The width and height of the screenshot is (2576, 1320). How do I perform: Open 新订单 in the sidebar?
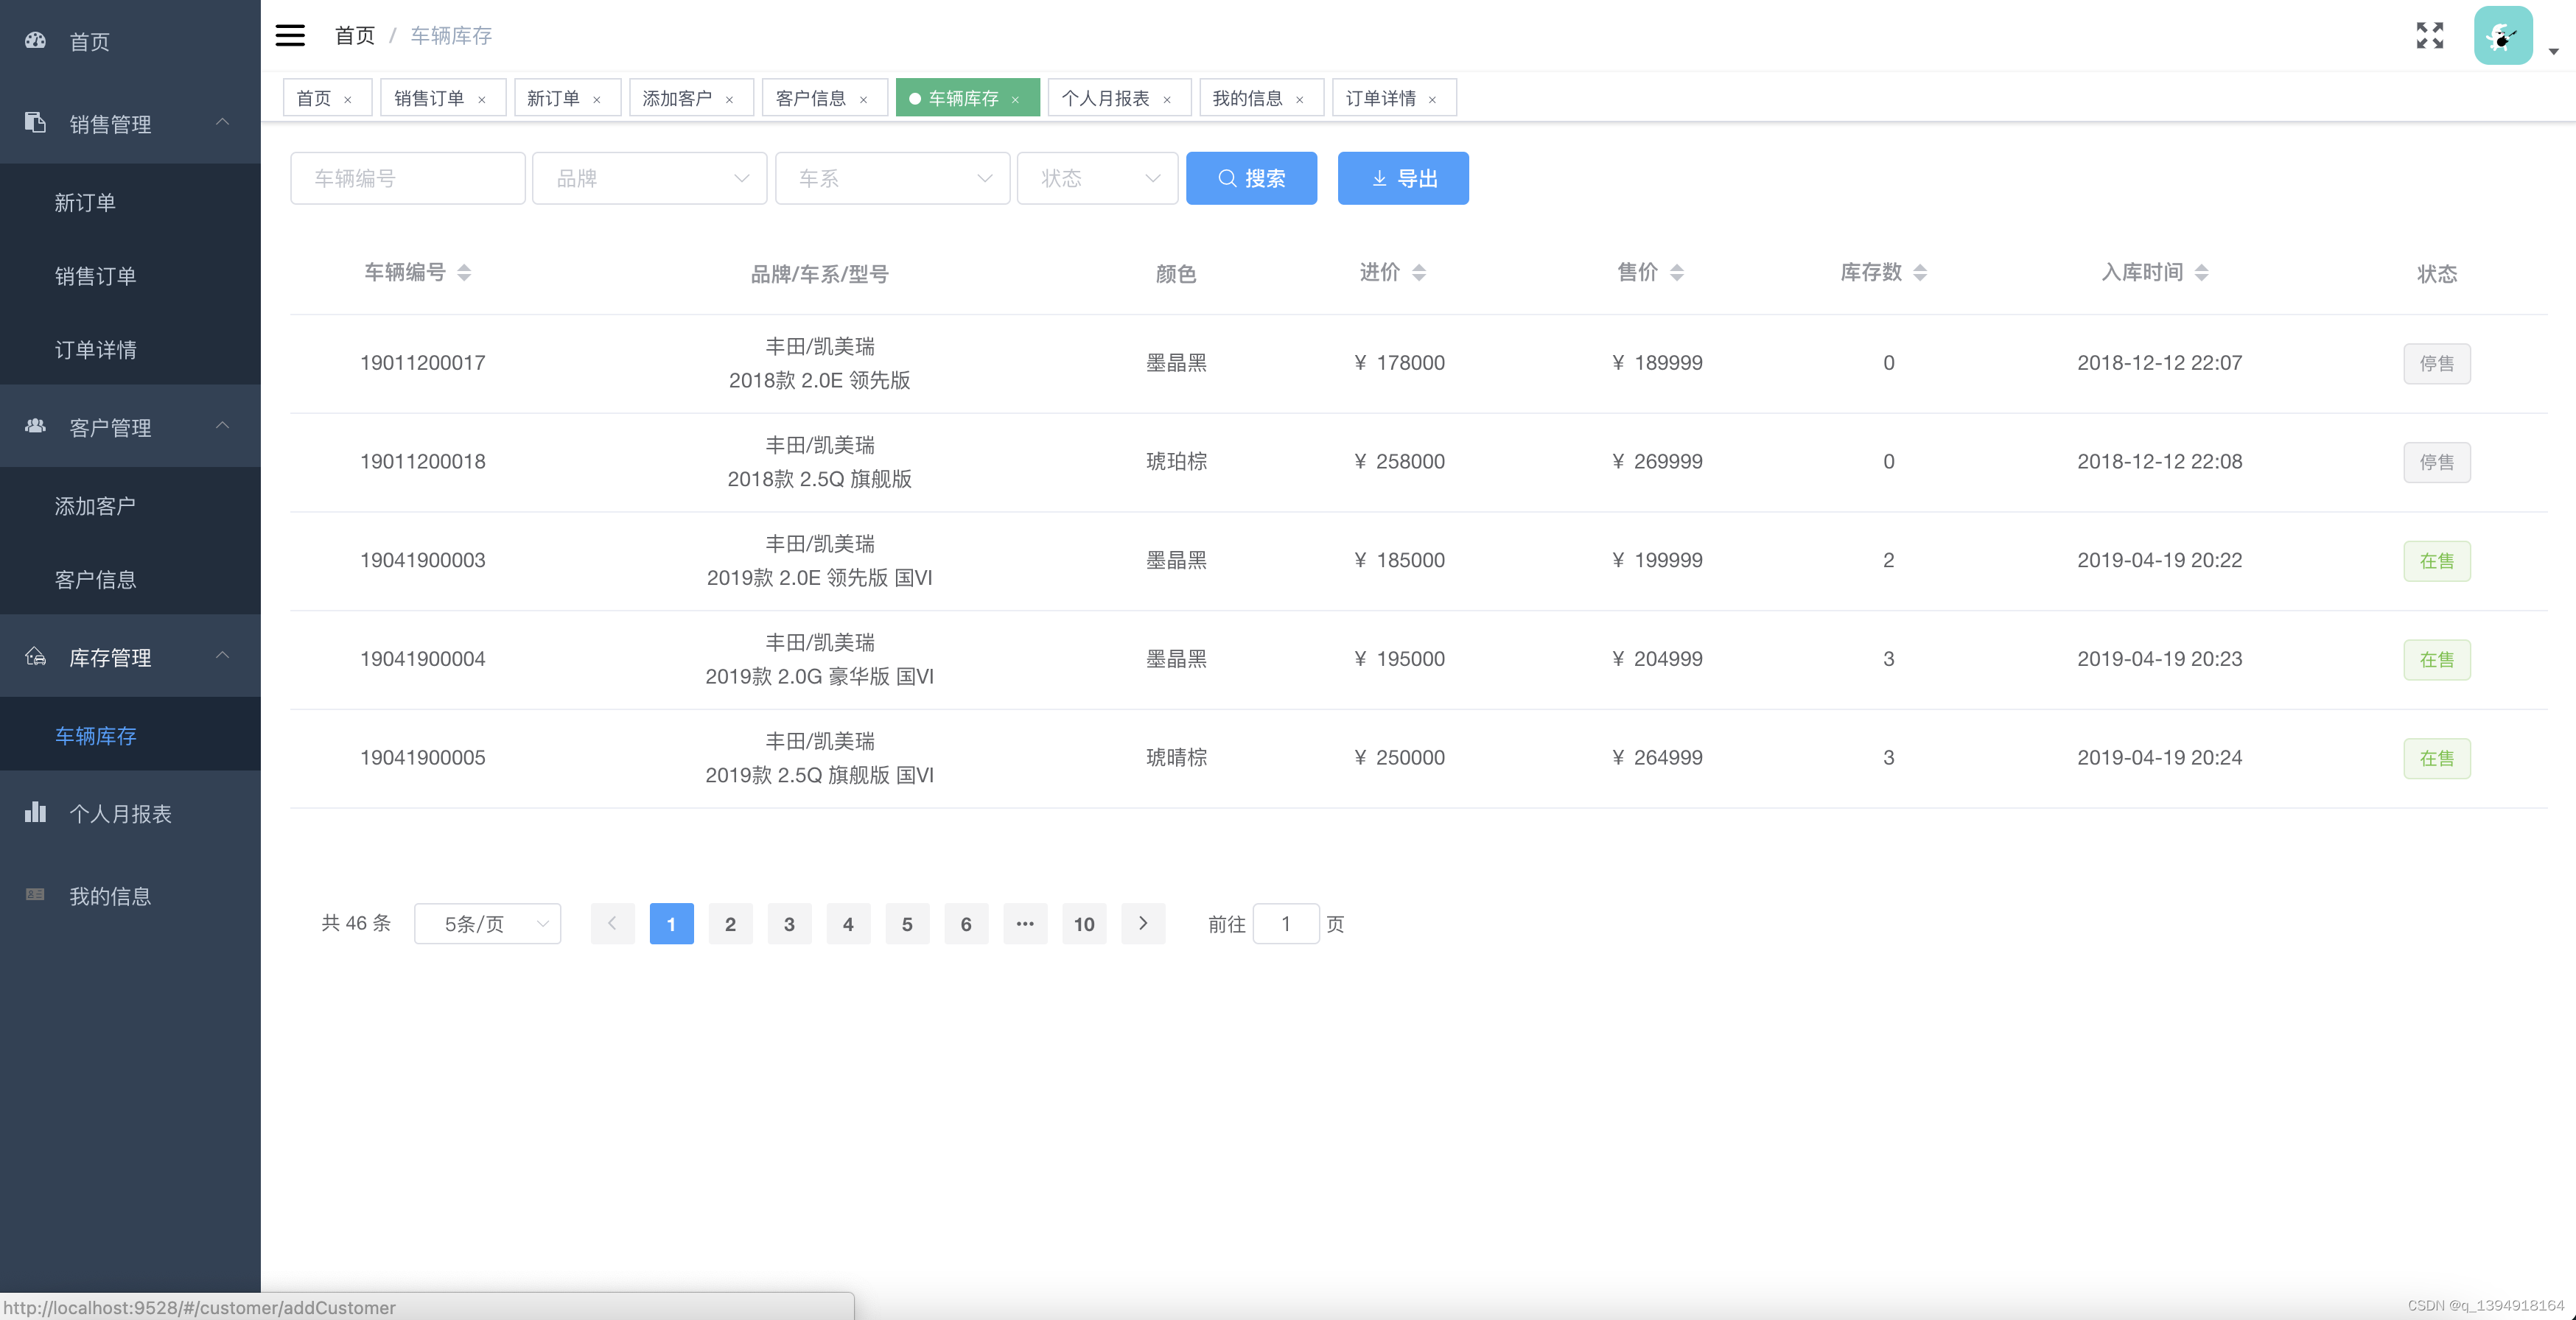click(x=130, y=202)
